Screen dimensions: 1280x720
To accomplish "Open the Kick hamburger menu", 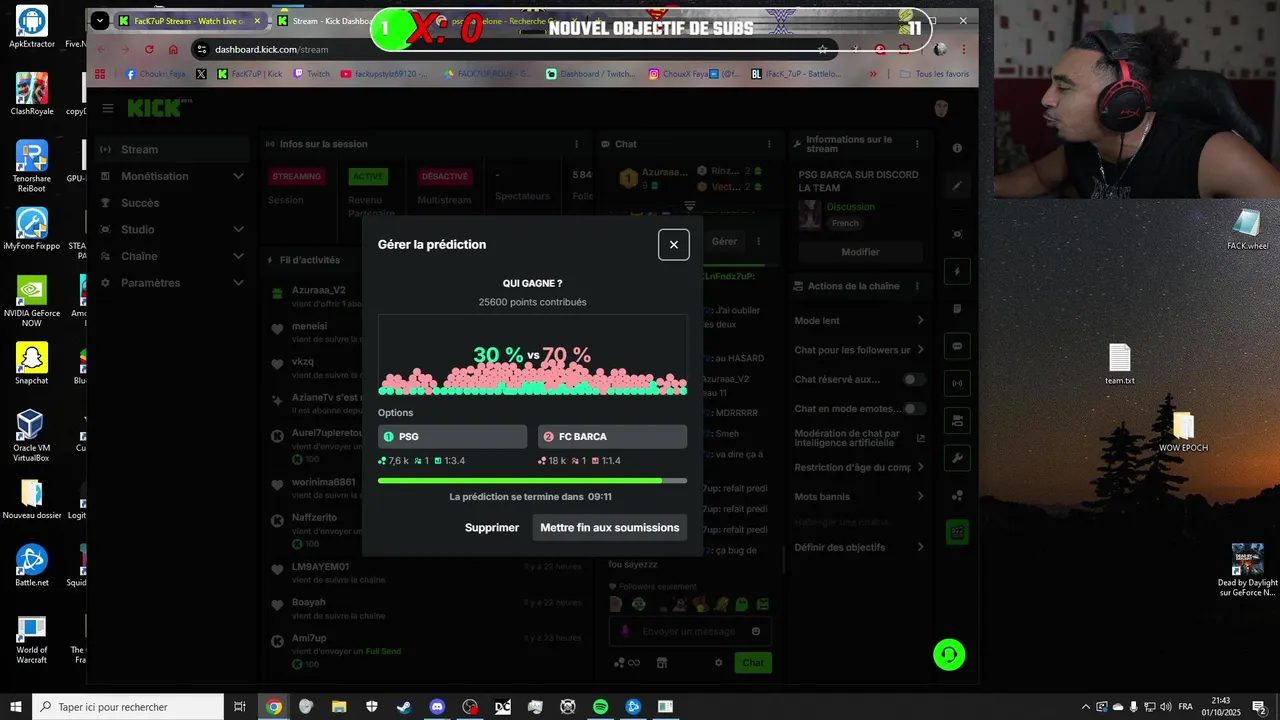I will point(107,108).
